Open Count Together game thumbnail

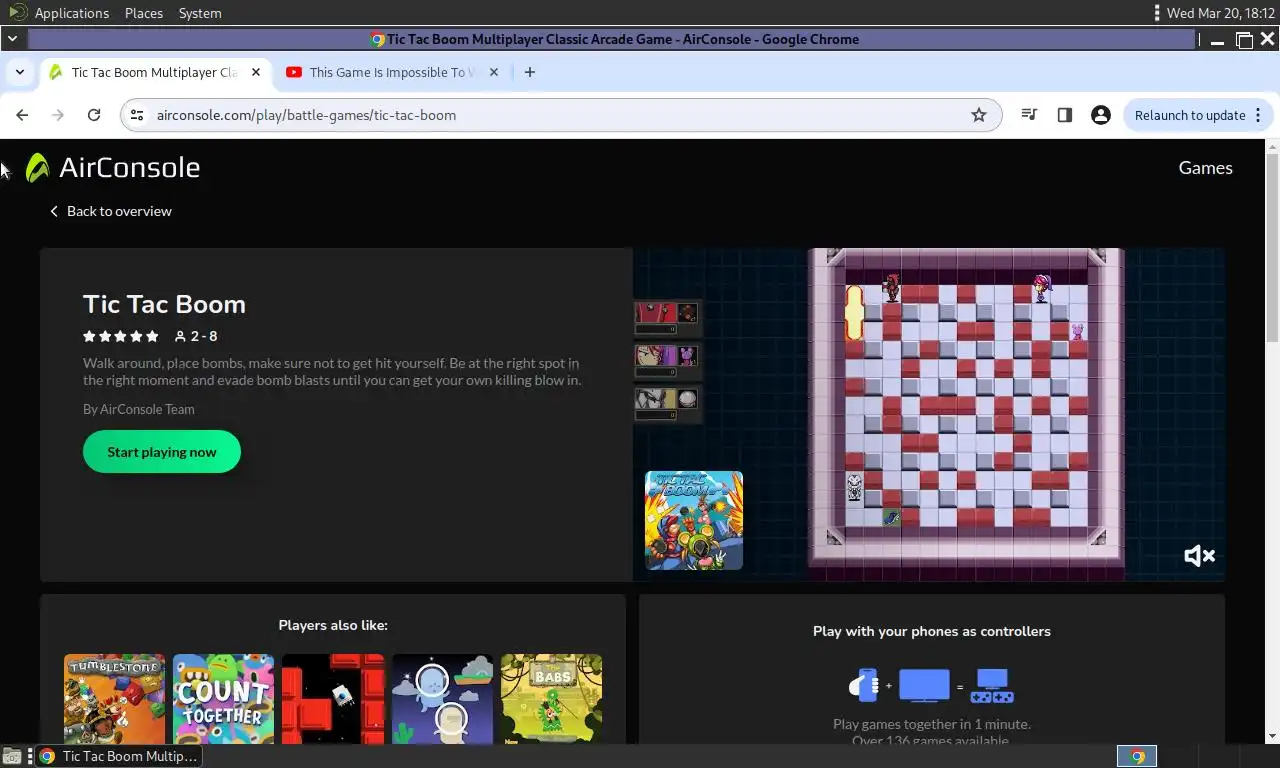223,699
